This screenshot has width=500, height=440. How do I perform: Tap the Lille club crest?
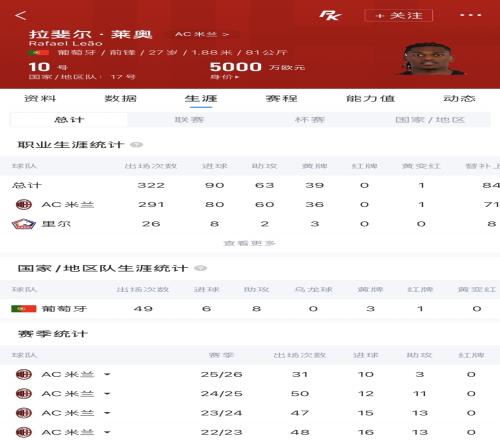[24, 224]
